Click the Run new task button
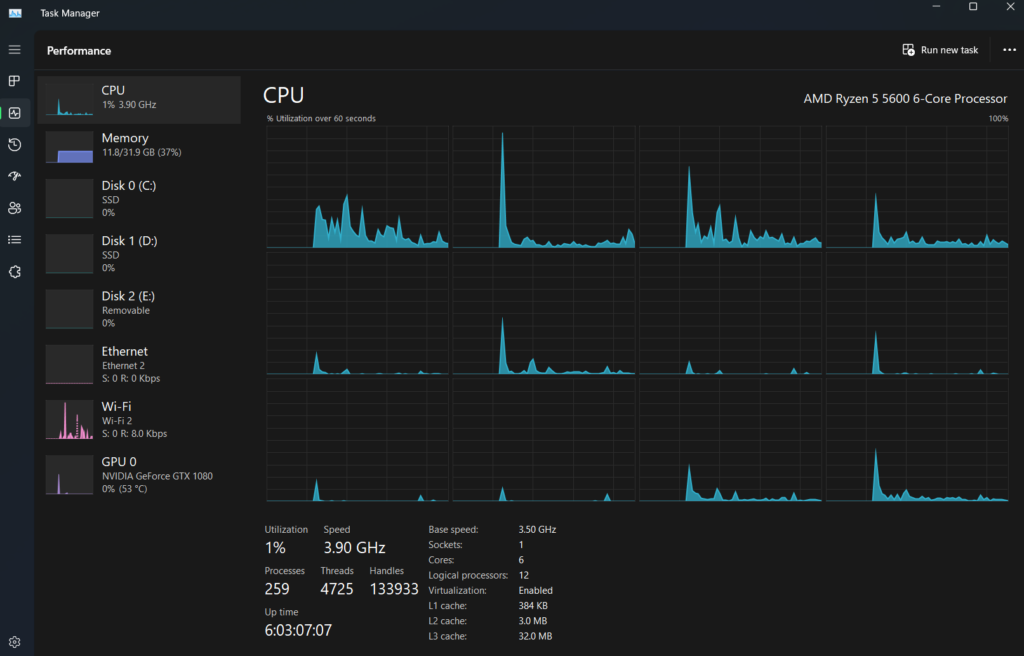Image resolution: width=1024 pixels, height=656 pixels. pyautogui.click(x=940, y=50)
